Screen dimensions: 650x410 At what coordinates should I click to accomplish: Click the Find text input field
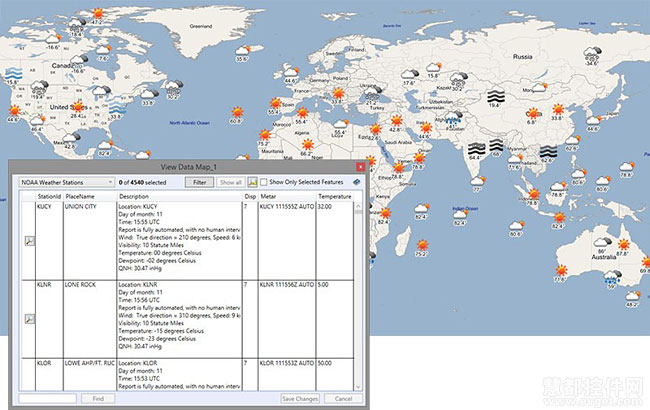48,398
